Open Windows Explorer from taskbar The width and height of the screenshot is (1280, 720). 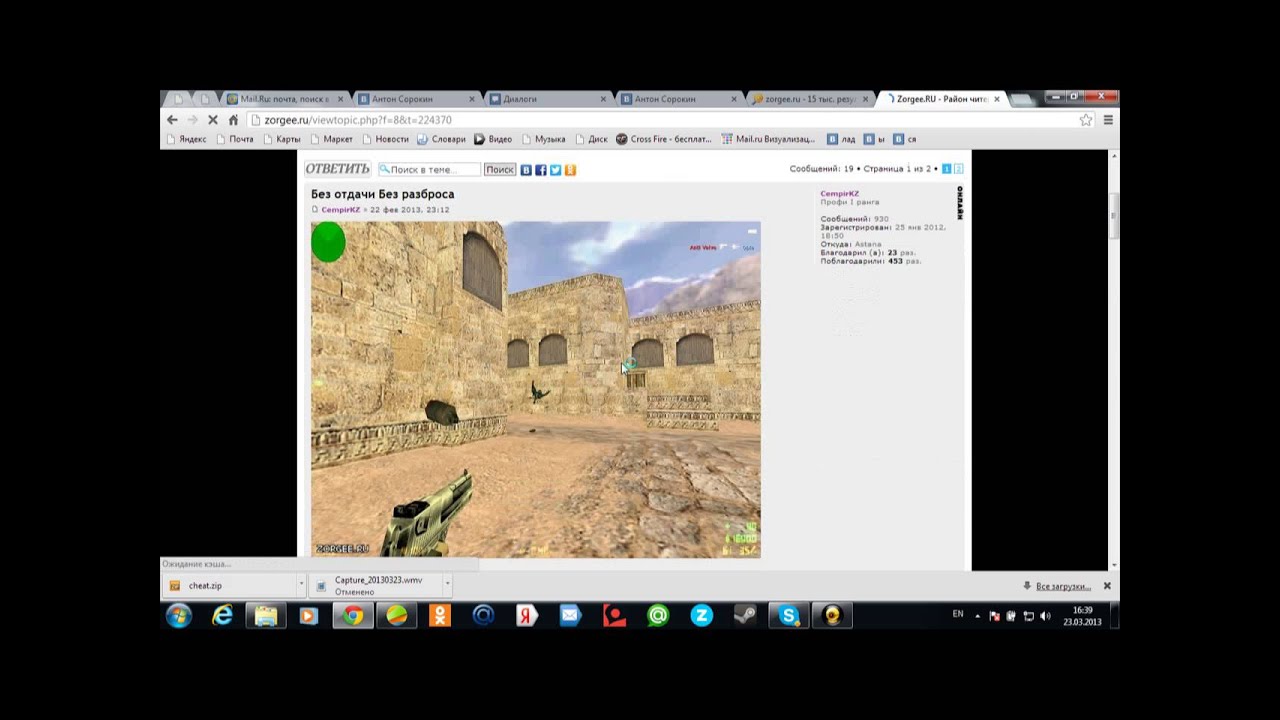[x=266, y=616]
